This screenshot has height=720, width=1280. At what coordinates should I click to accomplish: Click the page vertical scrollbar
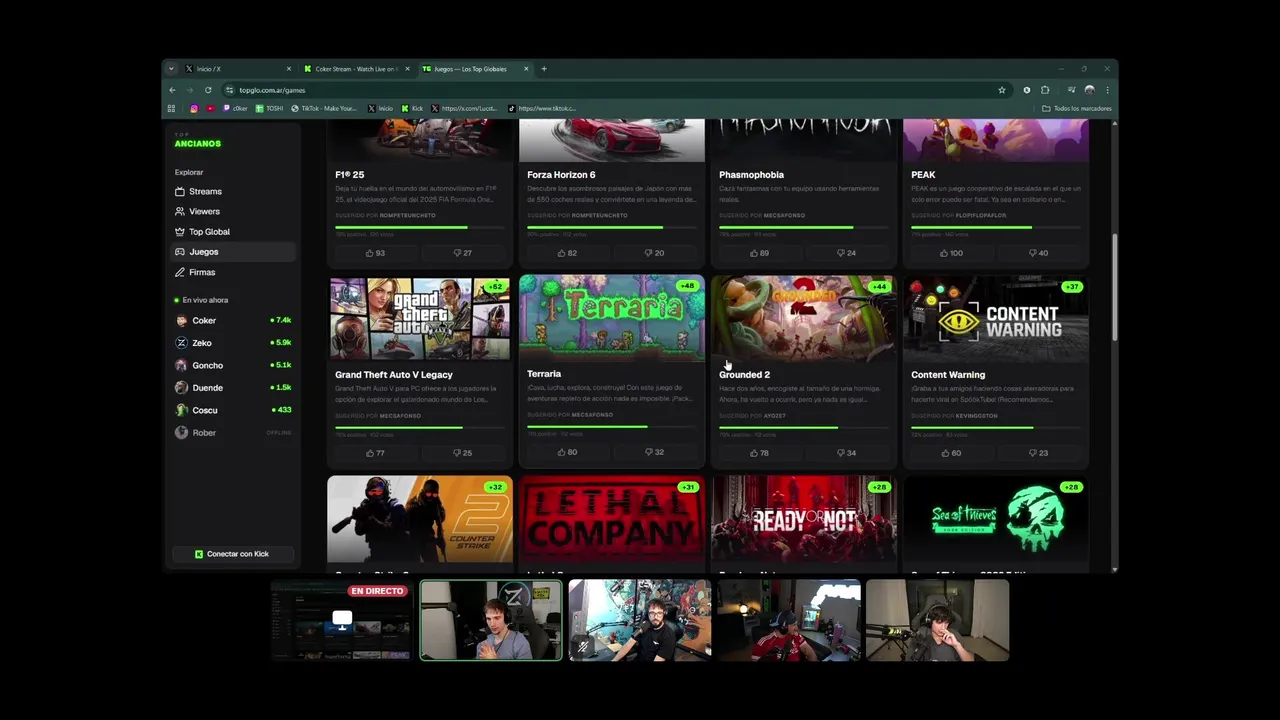click(1114, 290)
